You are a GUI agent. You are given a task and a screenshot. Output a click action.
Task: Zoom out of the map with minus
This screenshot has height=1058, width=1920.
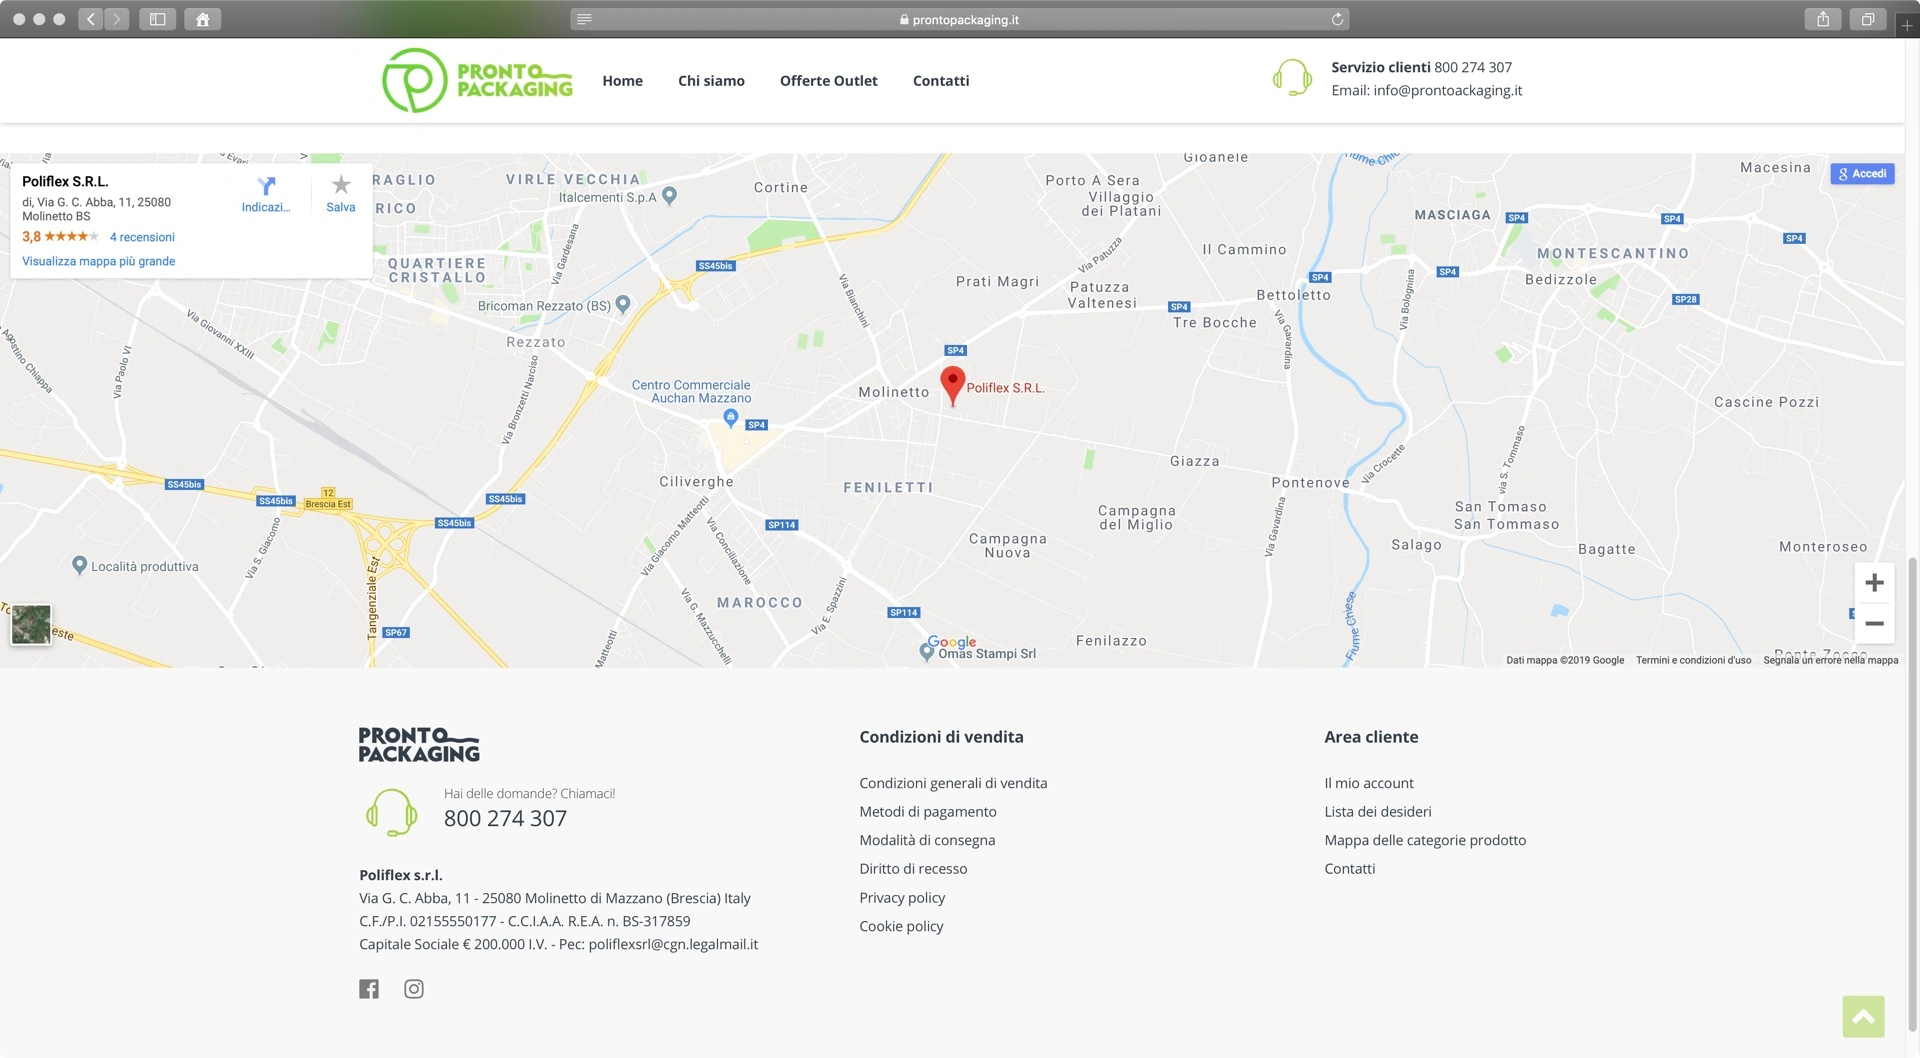click(1874, 624)
